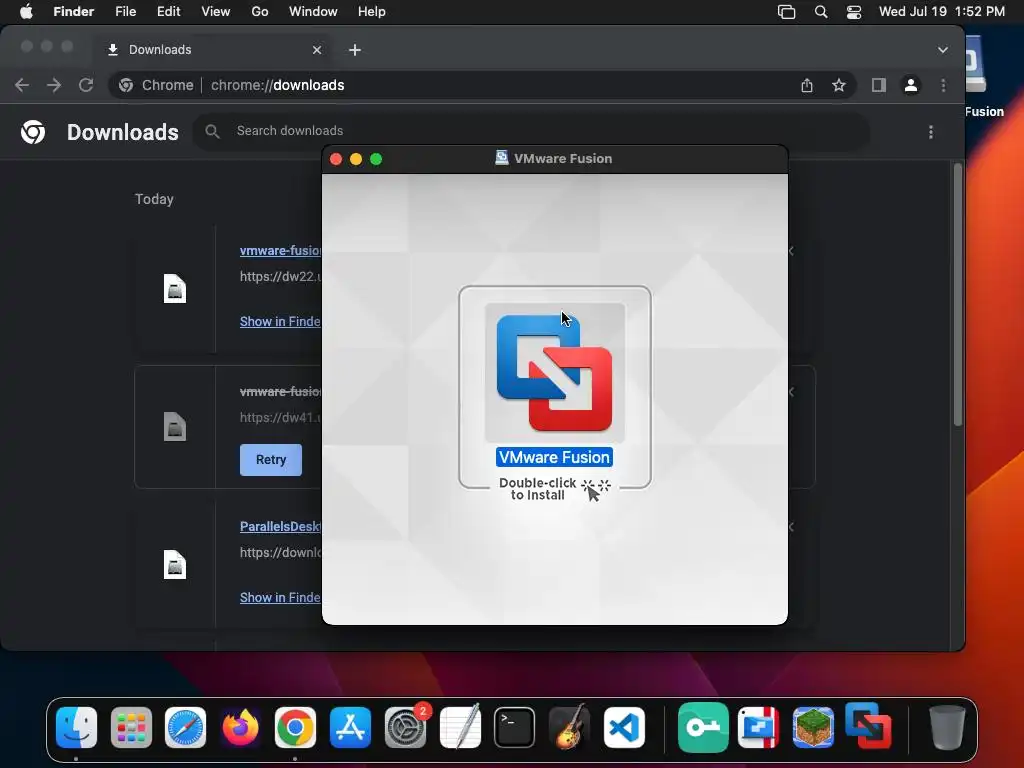Open Spotlight search in menu bar
This screenshot has height=768, width=1024.
pyautogui.click(x=821, y=12)
